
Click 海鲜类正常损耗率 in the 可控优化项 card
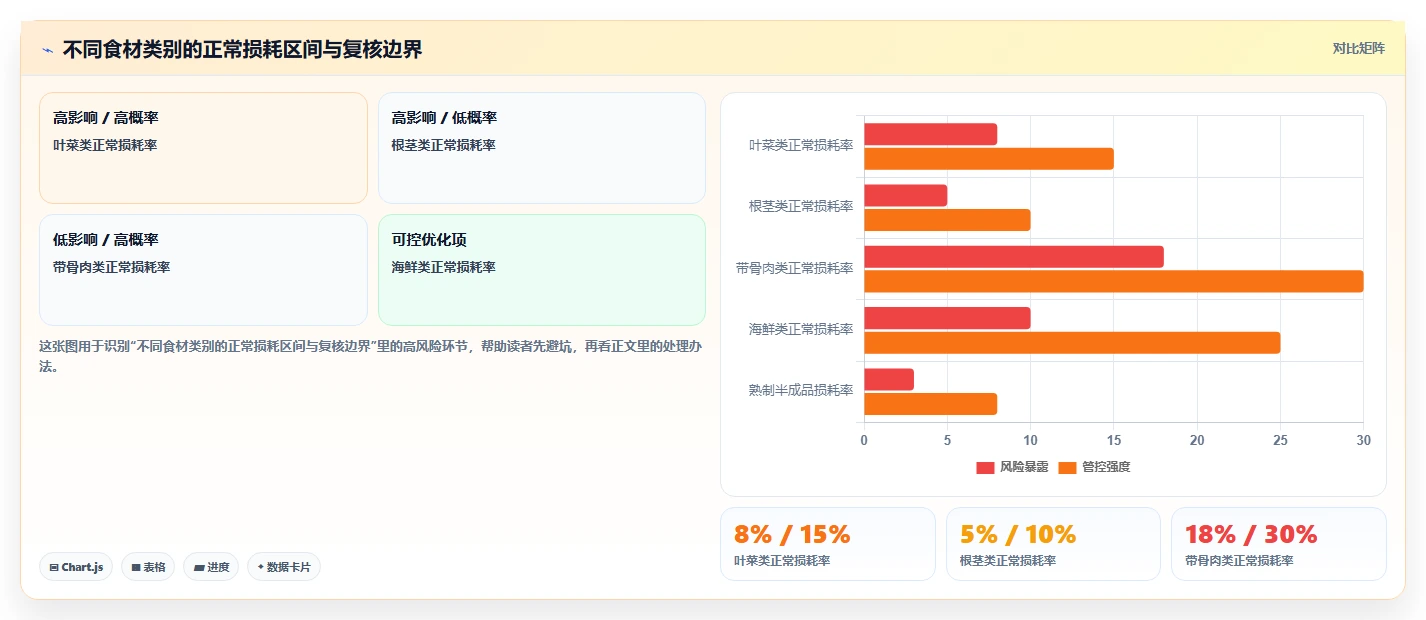tap(444, 268)
